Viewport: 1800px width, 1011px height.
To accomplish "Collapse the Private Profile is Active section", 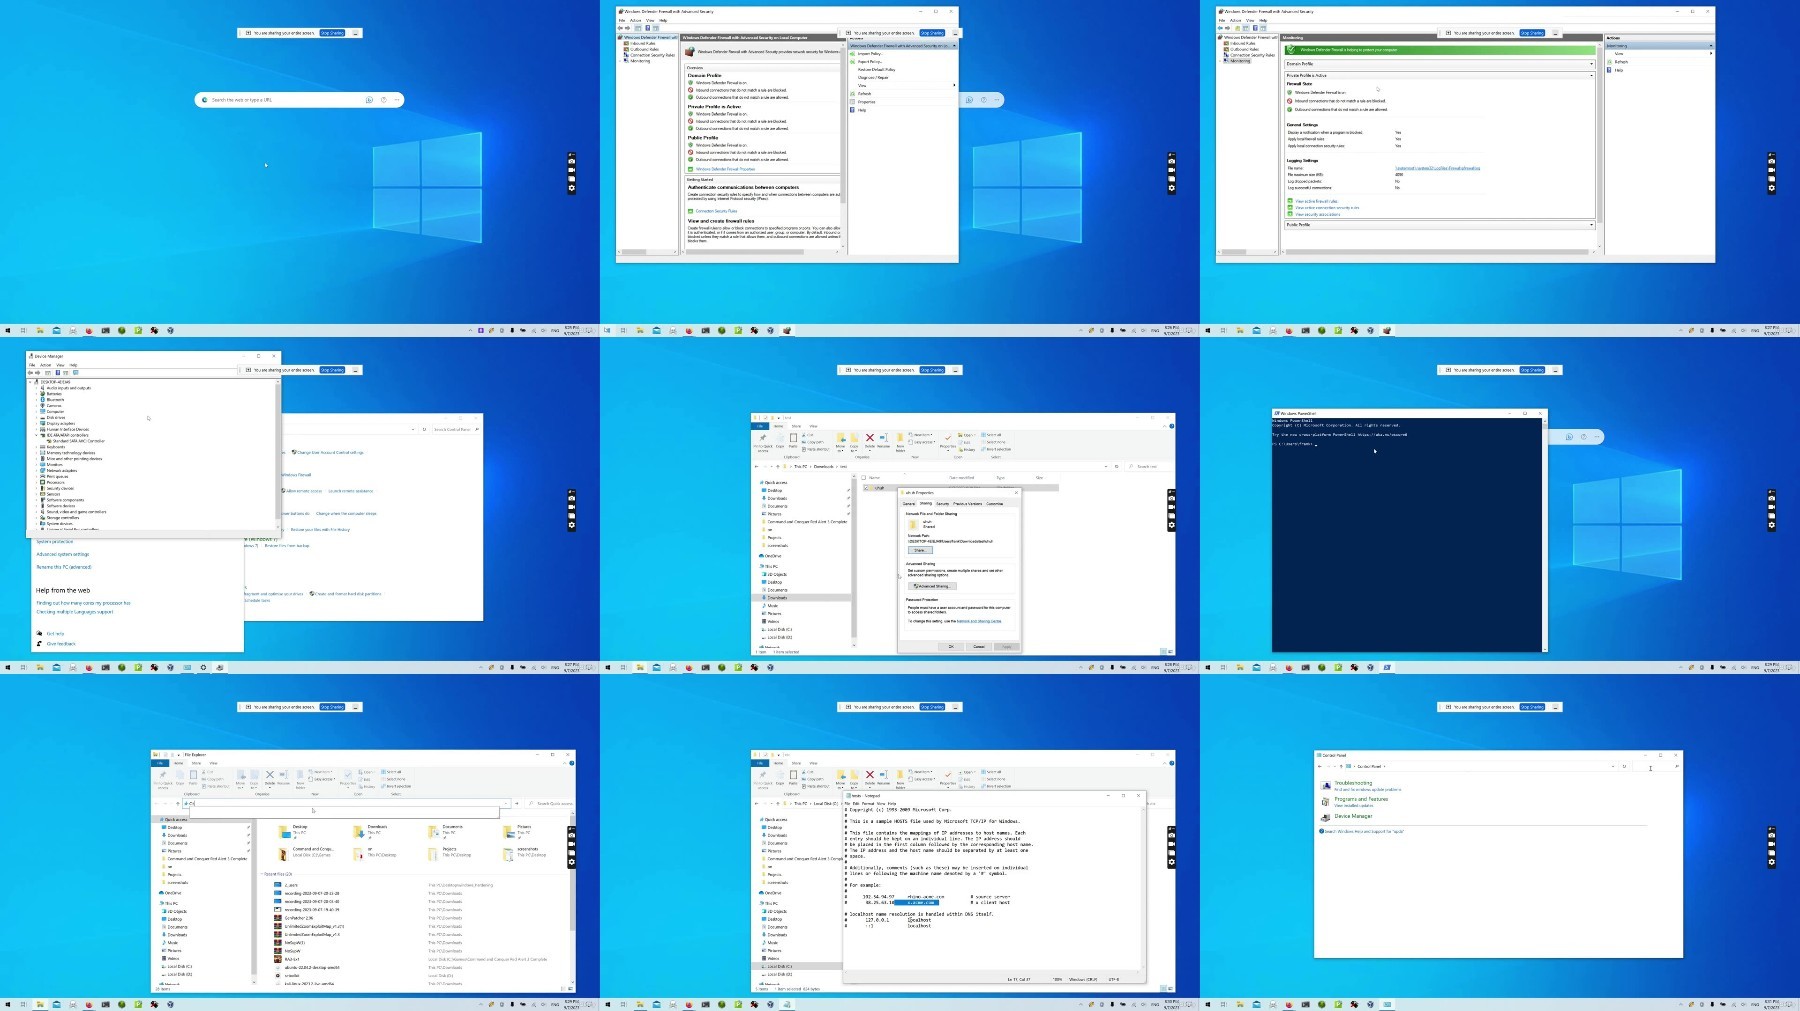I will [x=1591, y=76].
